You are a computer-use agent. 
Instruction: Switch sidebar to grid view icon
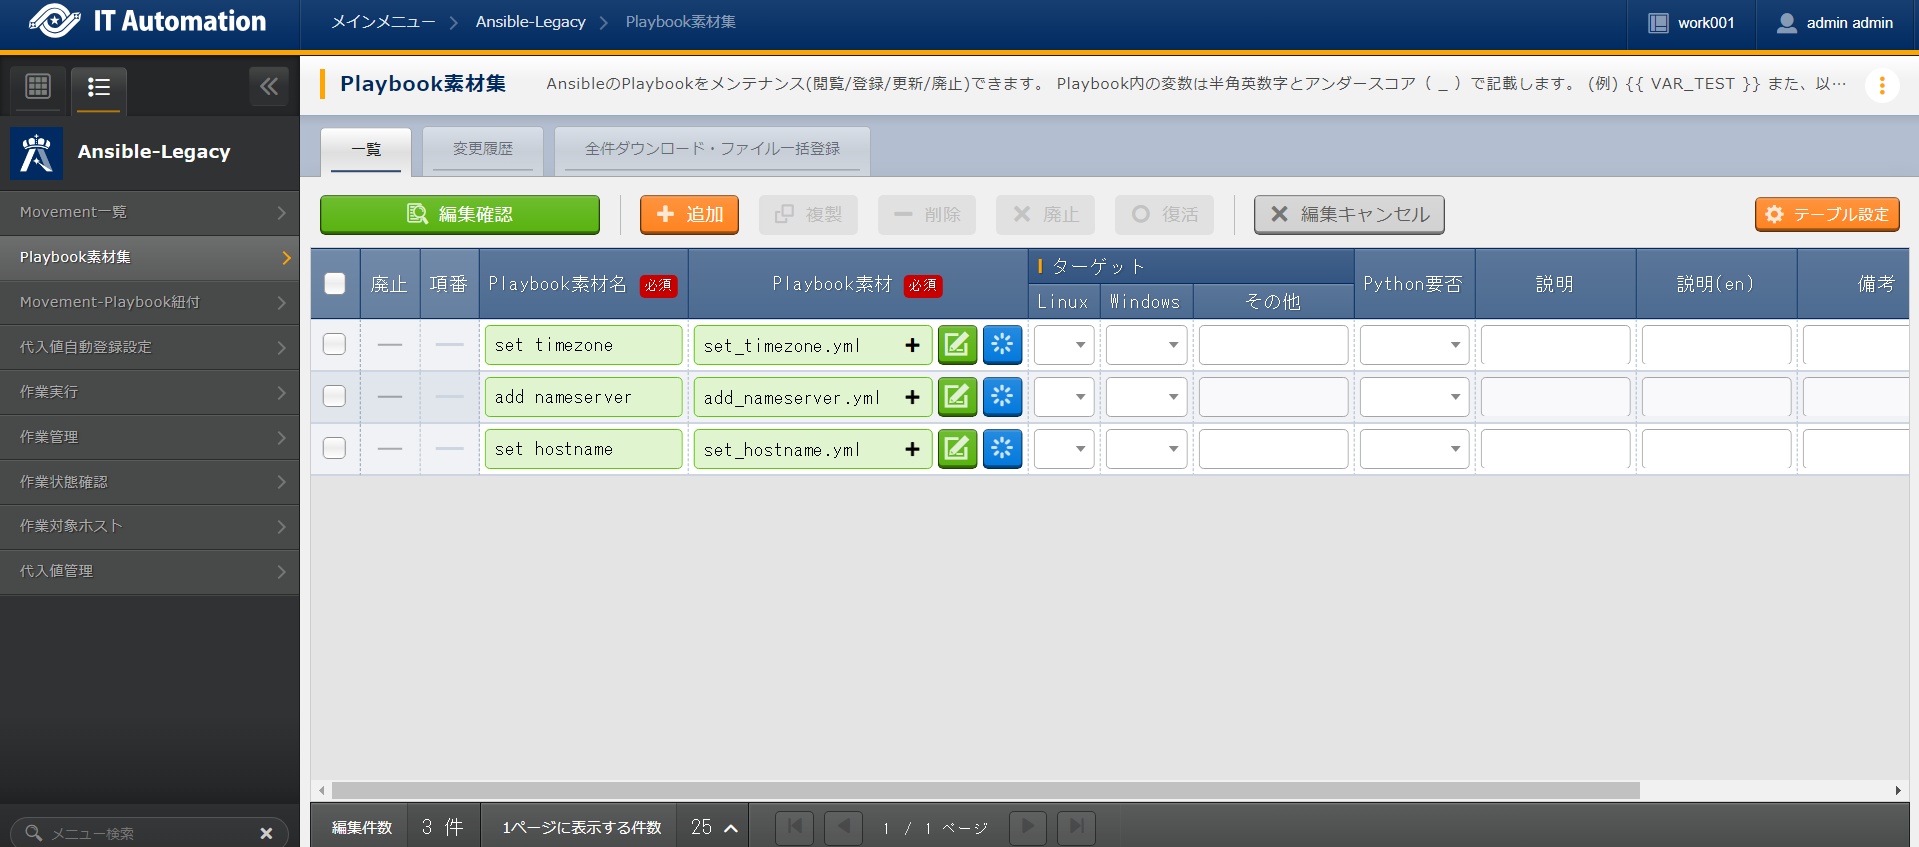tap(38, 87)
